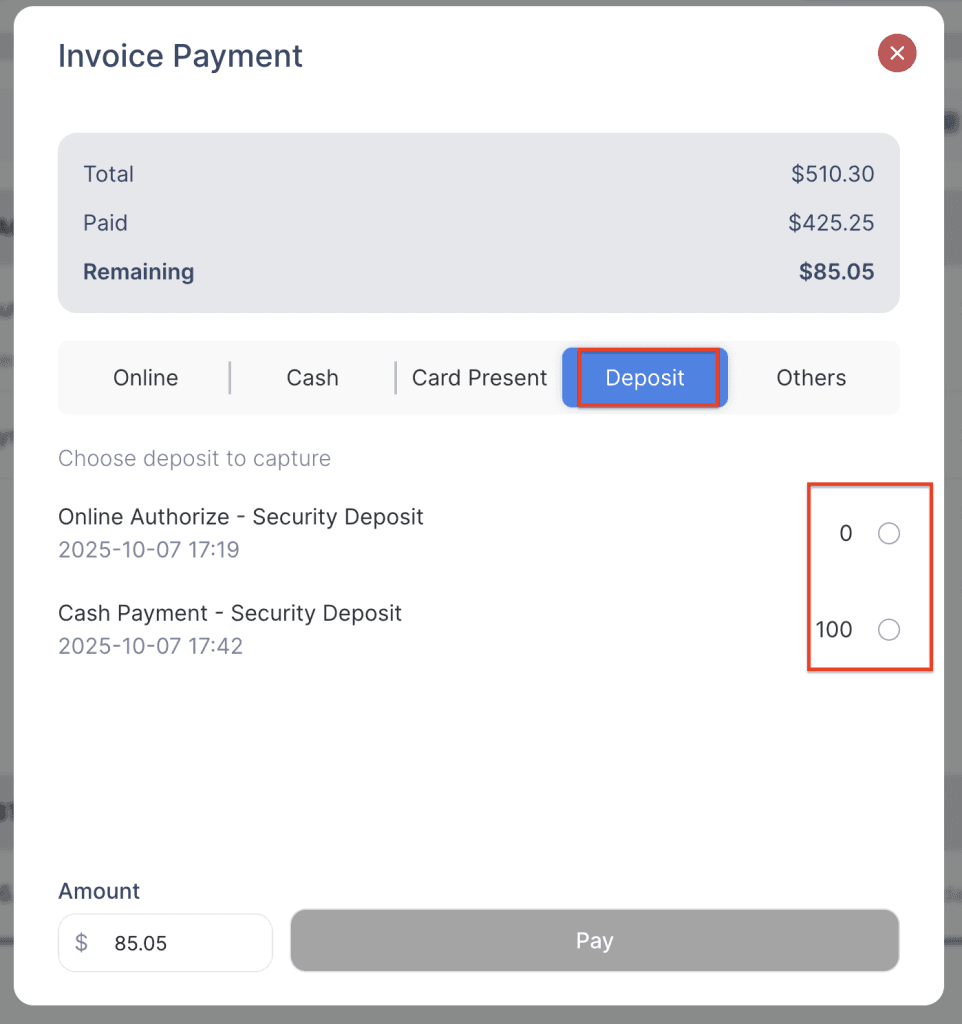This screenshot has height=1024, width=962.
Task: Click the Paid $425.25 value
Action: [x=831, y=223]
